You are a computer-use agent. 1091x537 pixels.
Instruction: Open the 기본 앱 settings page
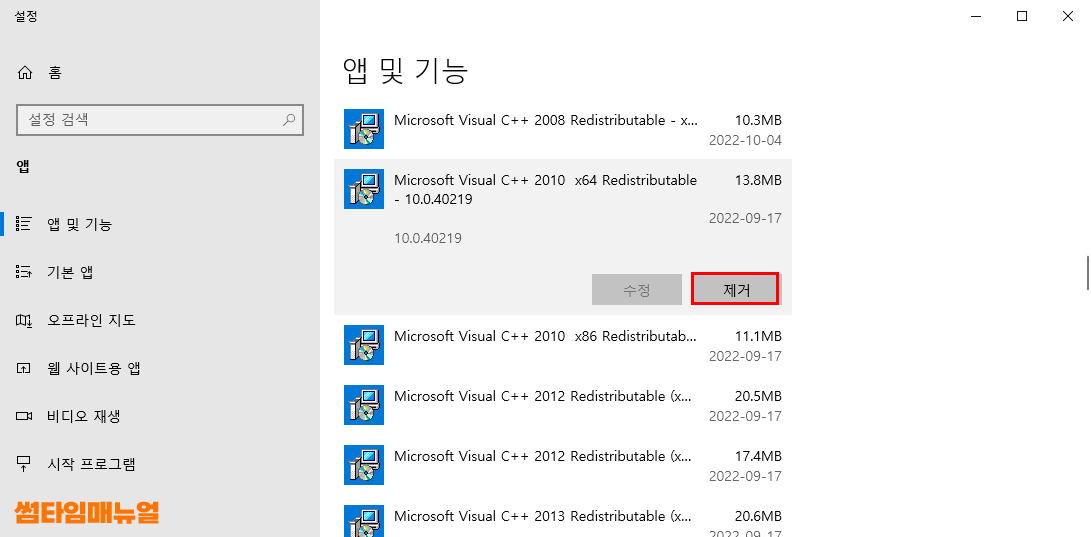(x=160, y=272)
